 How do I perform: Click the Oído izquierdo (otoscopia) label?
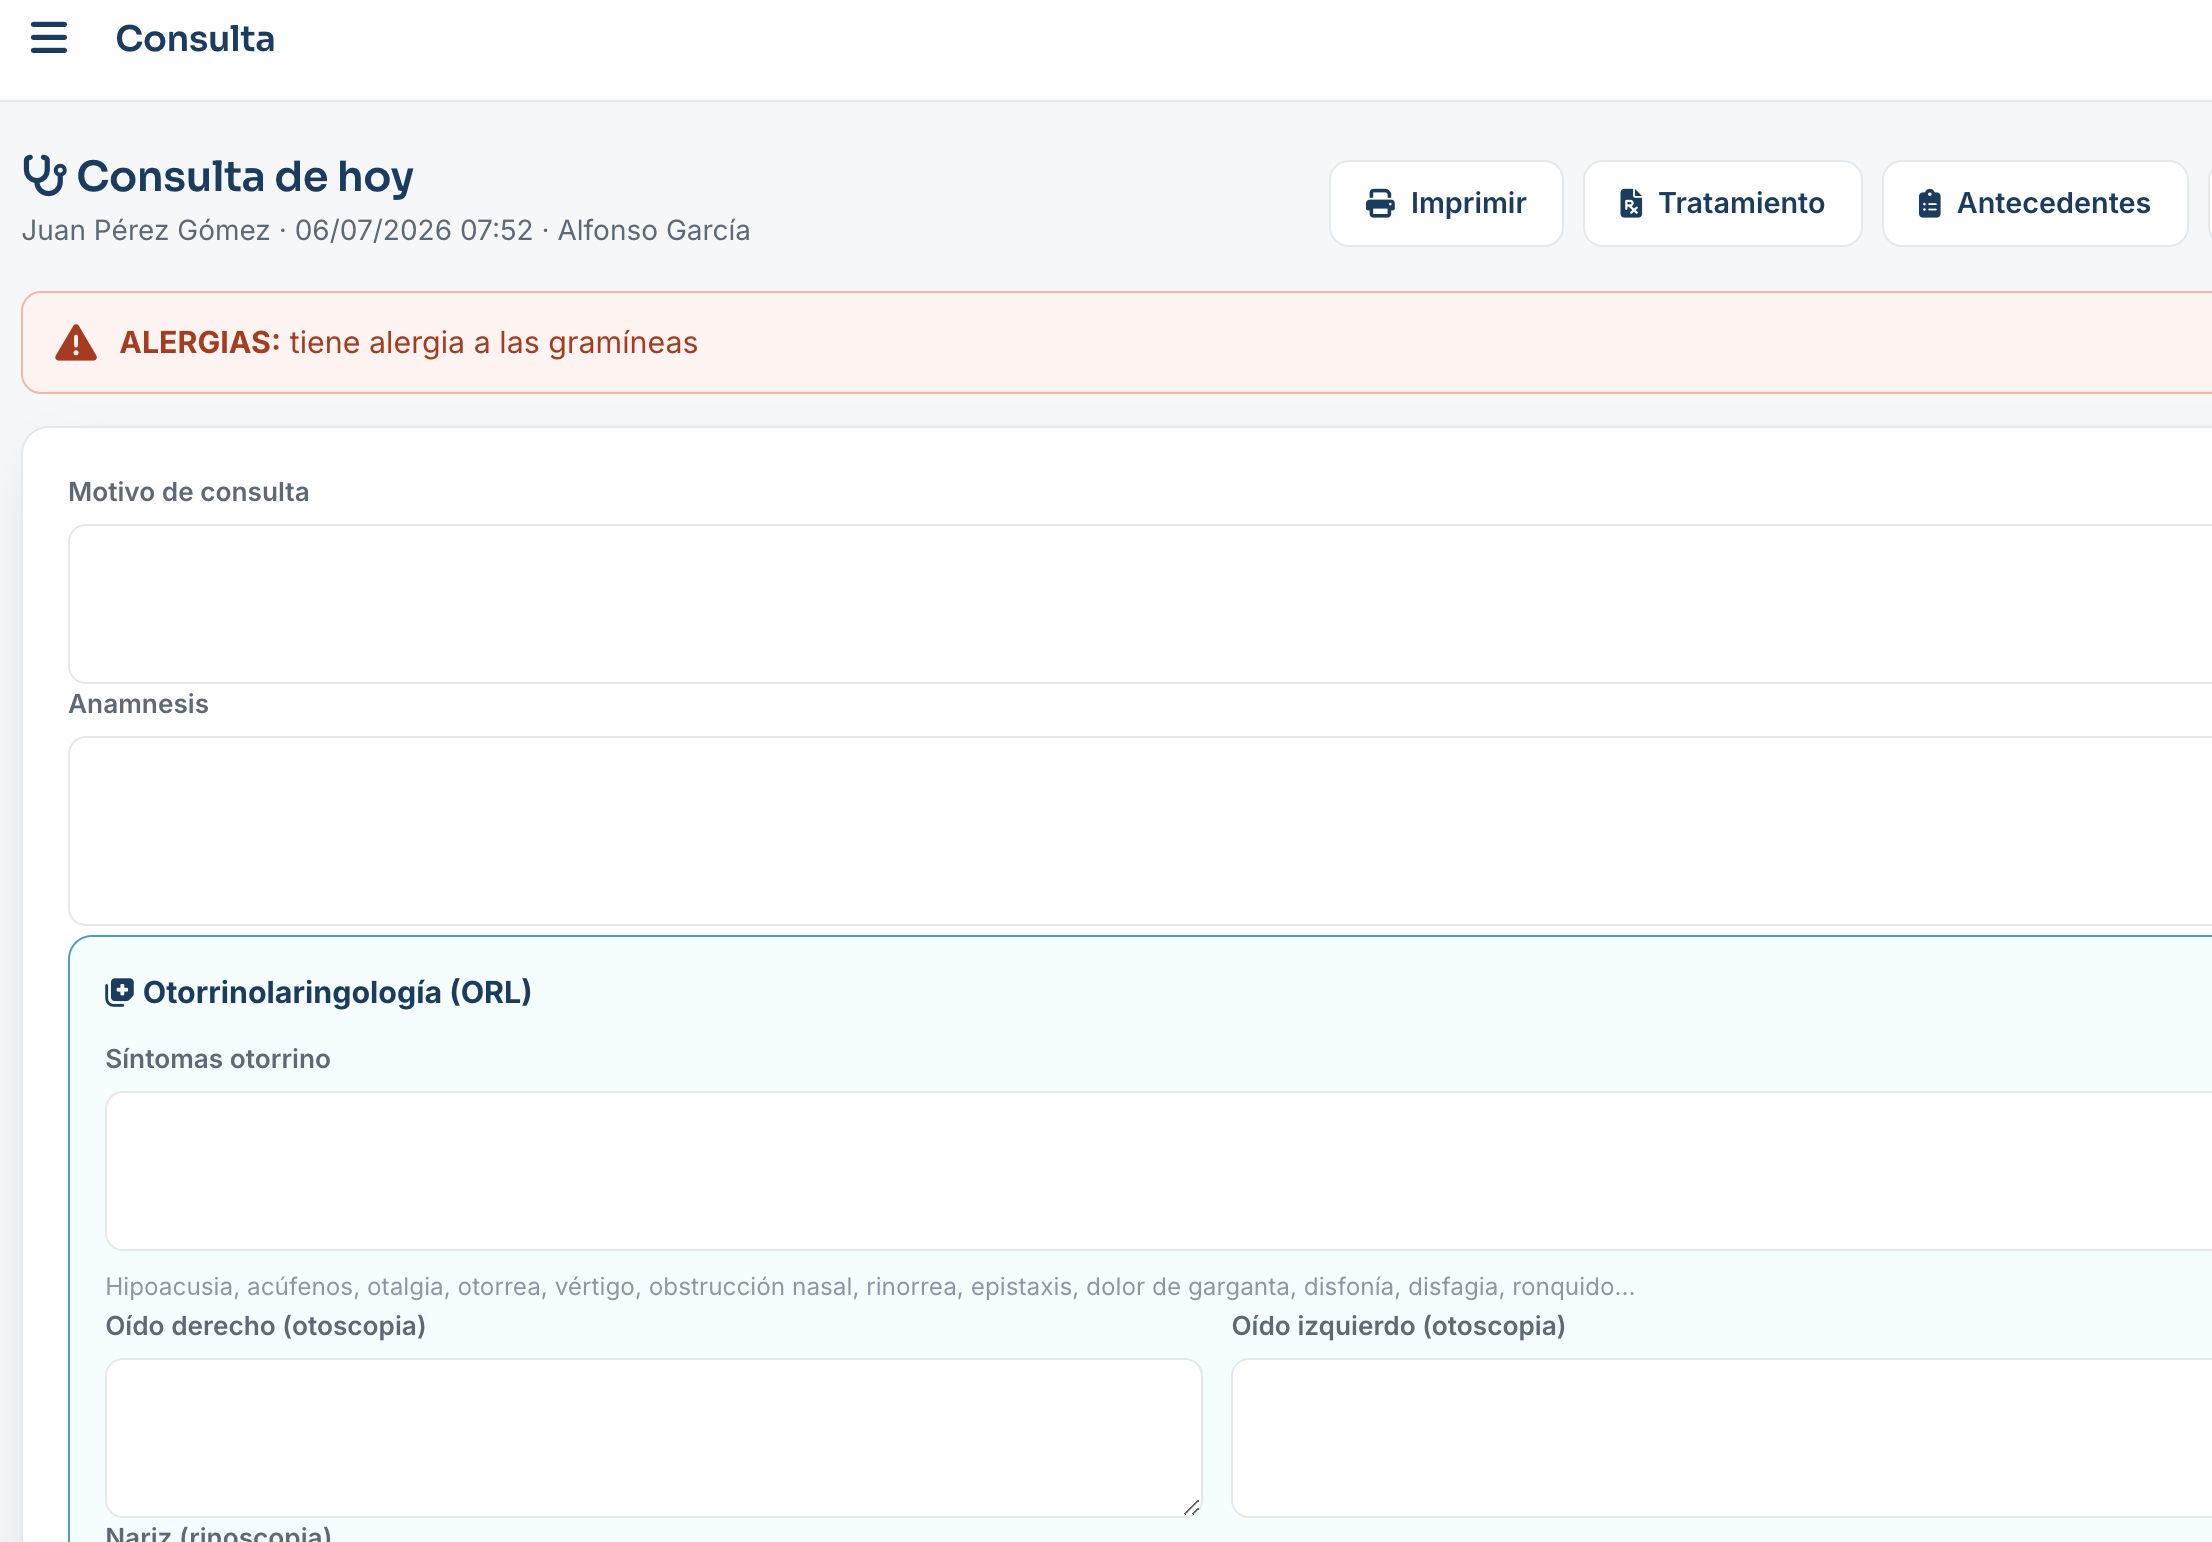[1399, 1326]
